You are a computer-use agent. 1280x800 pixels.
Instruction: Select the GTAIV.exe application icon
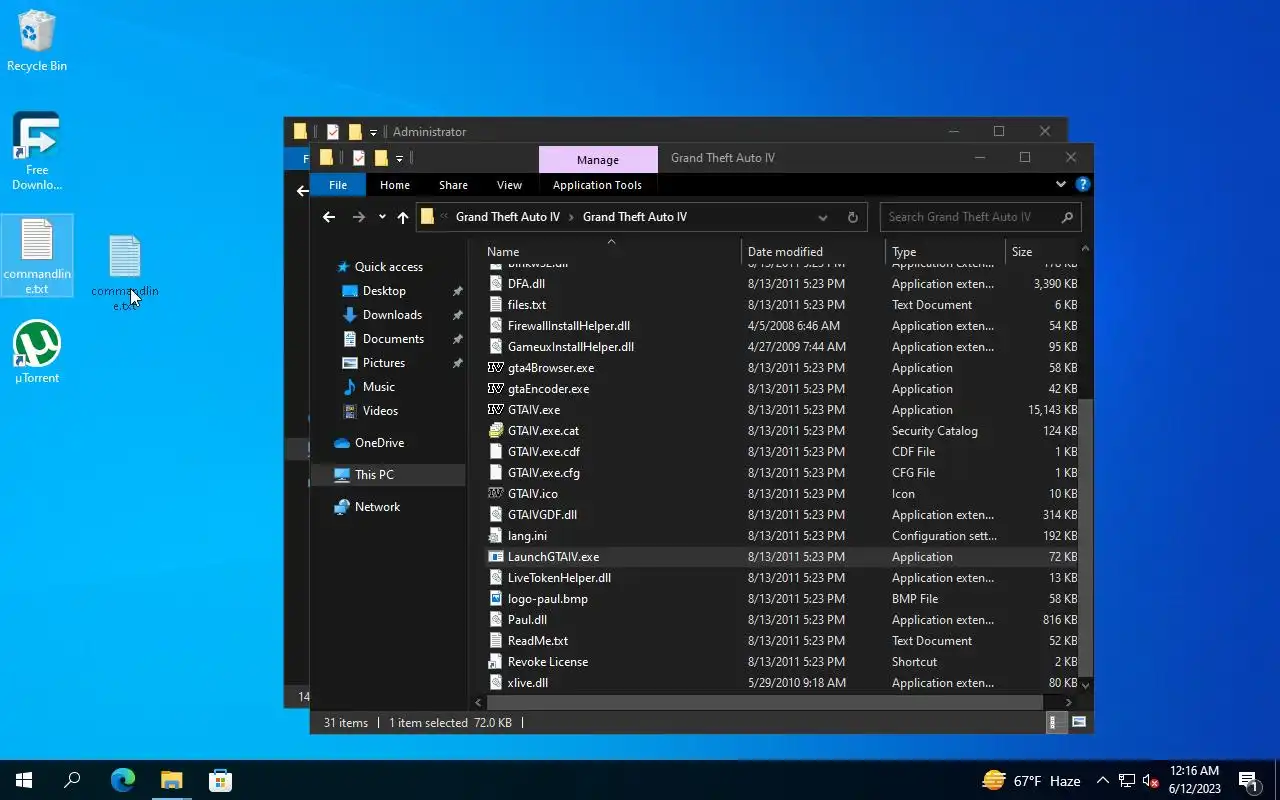click(495, 410)
